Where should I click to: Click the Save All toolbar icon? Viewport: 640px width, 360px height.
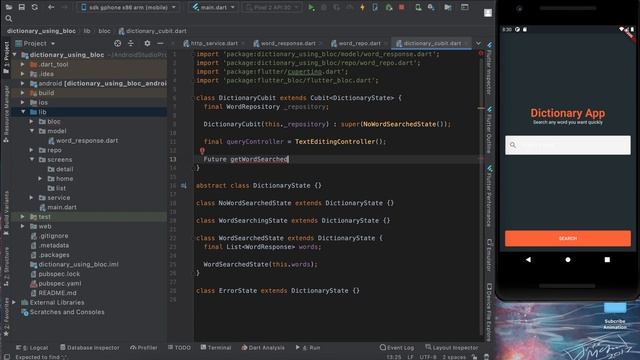22,7
